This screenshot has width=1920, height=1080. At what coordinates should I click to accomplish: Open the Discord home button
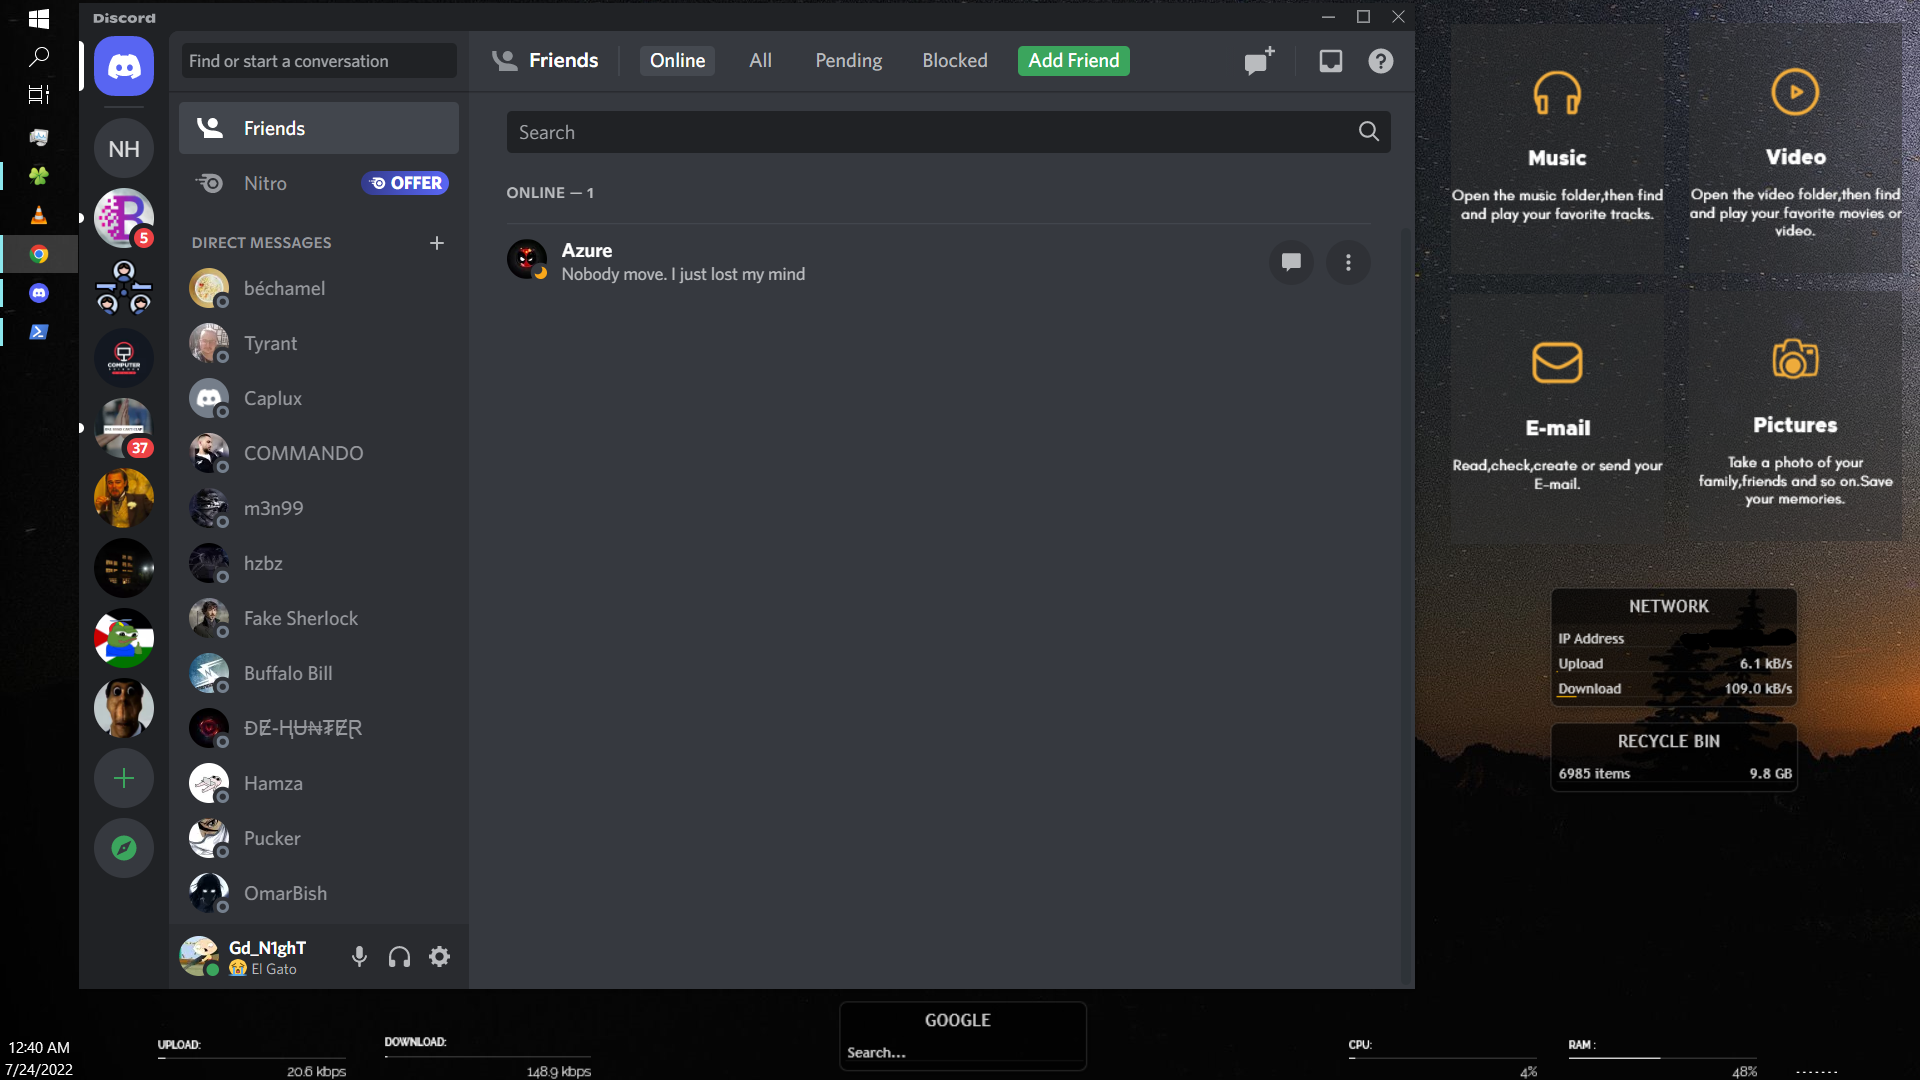point(124,67)
